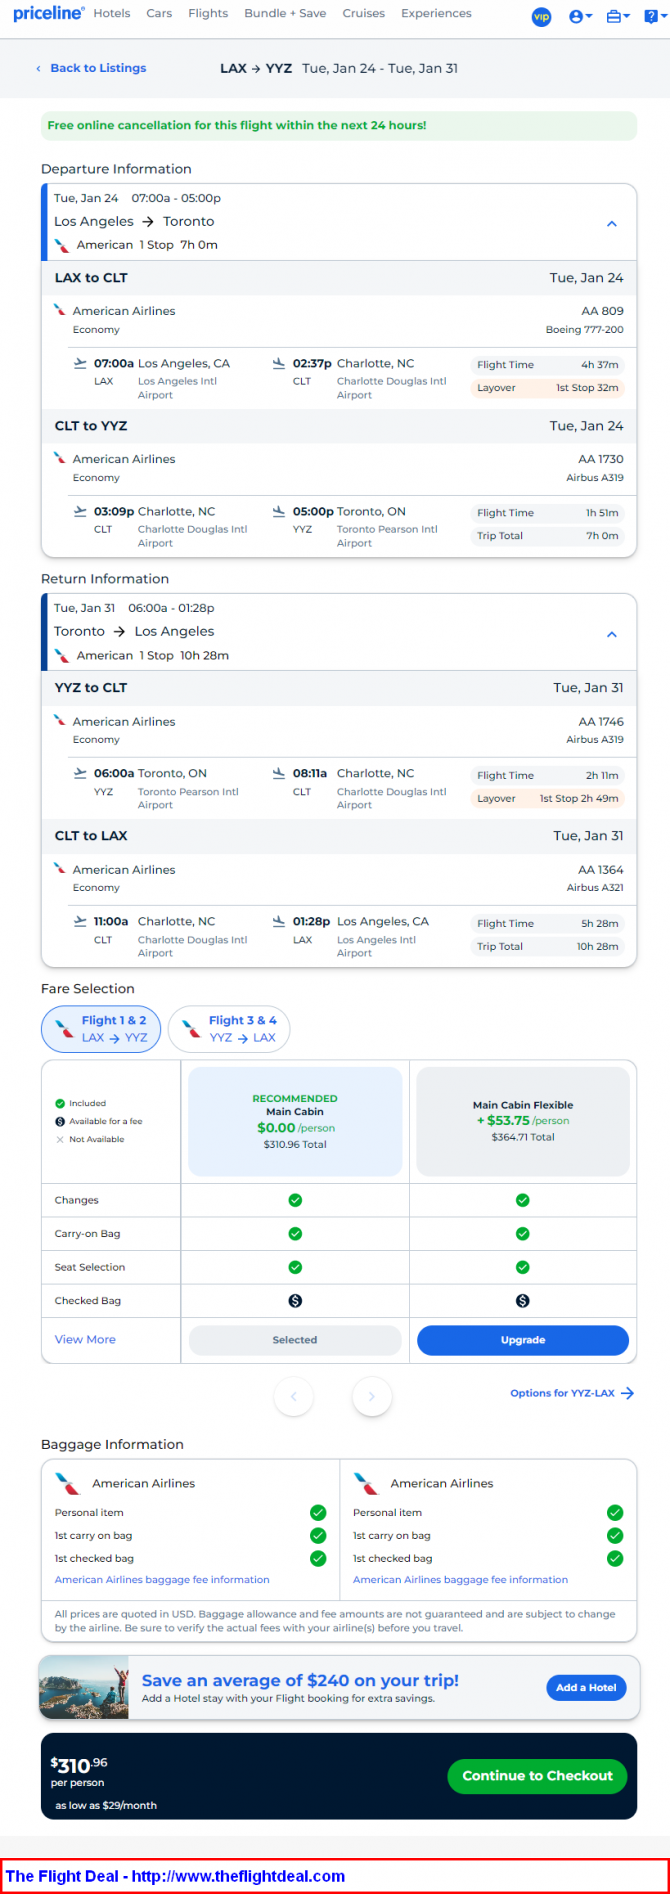Click Add a Hotel button
Image resolution: width=670 pixels, height=1894 pixels.
pos(586,1687)
